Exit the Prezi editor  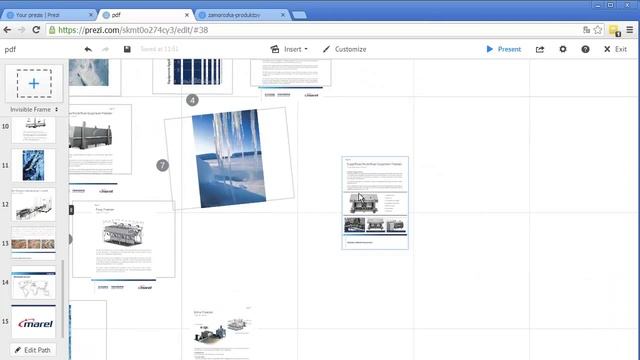click(x=615, y=49)
